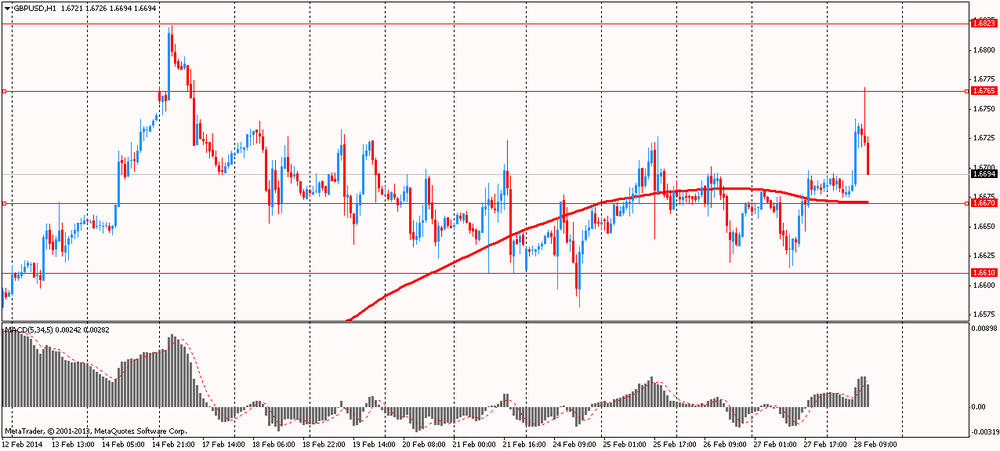Click the 12 Feb 2014 date label
Viewport: 1000px width, 451px height.
point(24,443)
